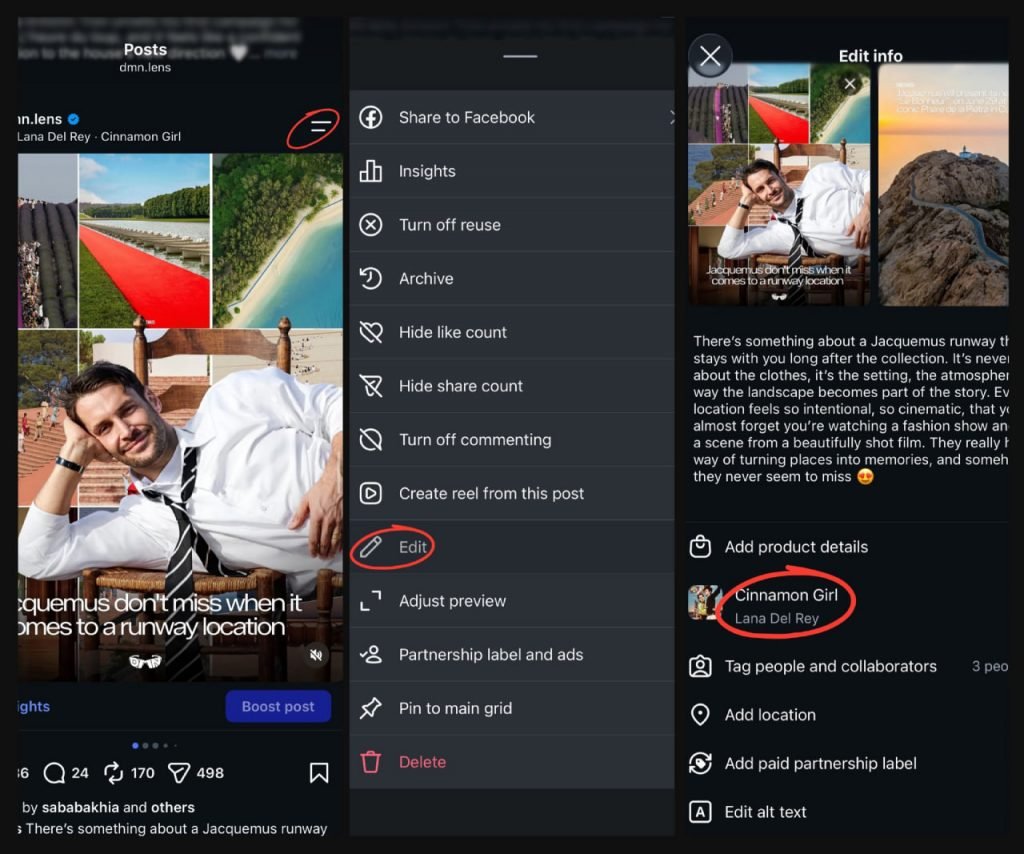Tap the Adjust preview crop-corners icon
The image size is (1024, 854).
(371, 601)
